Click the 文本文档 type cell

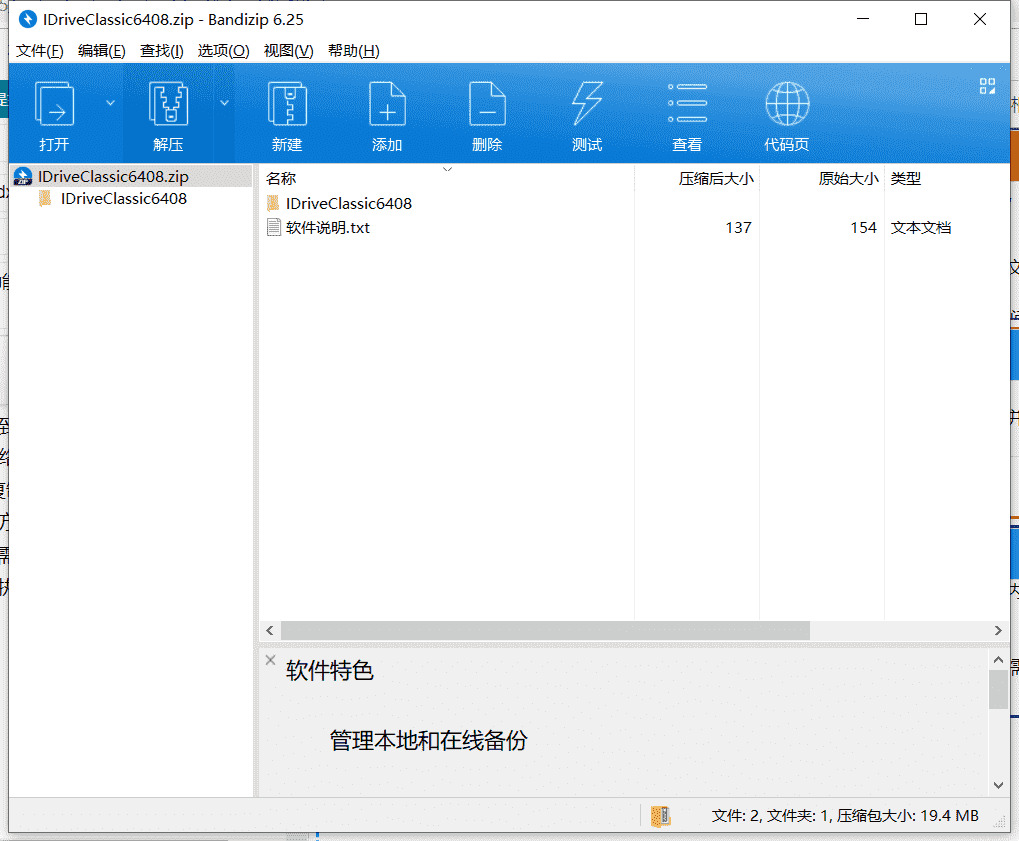(x=921, y=227)
